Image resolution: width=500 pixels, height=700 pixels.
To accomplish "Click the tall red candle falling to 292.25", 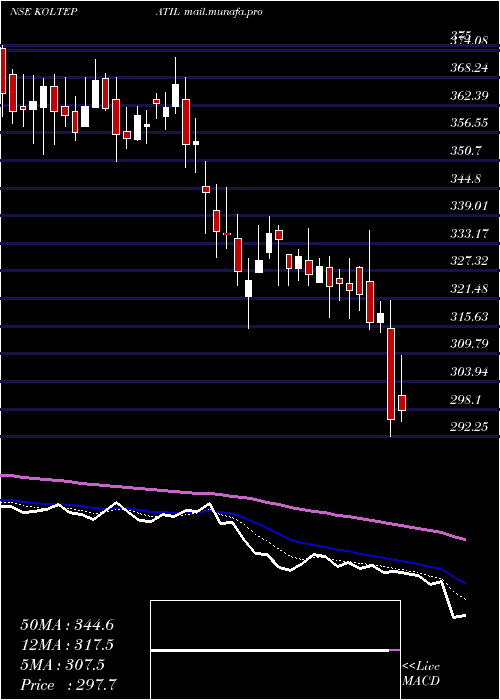I will [391, 374].
